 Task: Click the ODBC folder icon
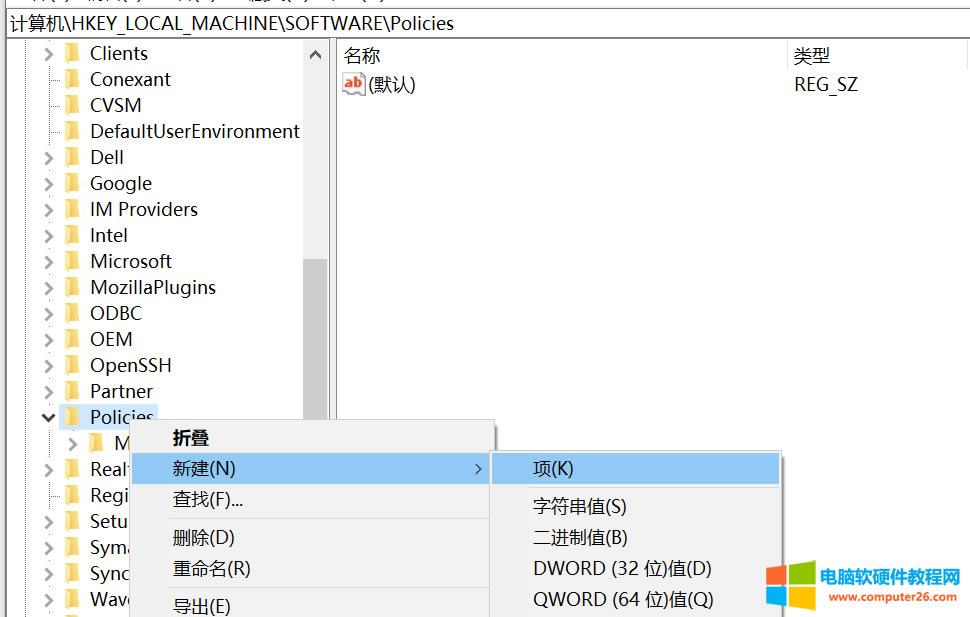pos(72,314)
